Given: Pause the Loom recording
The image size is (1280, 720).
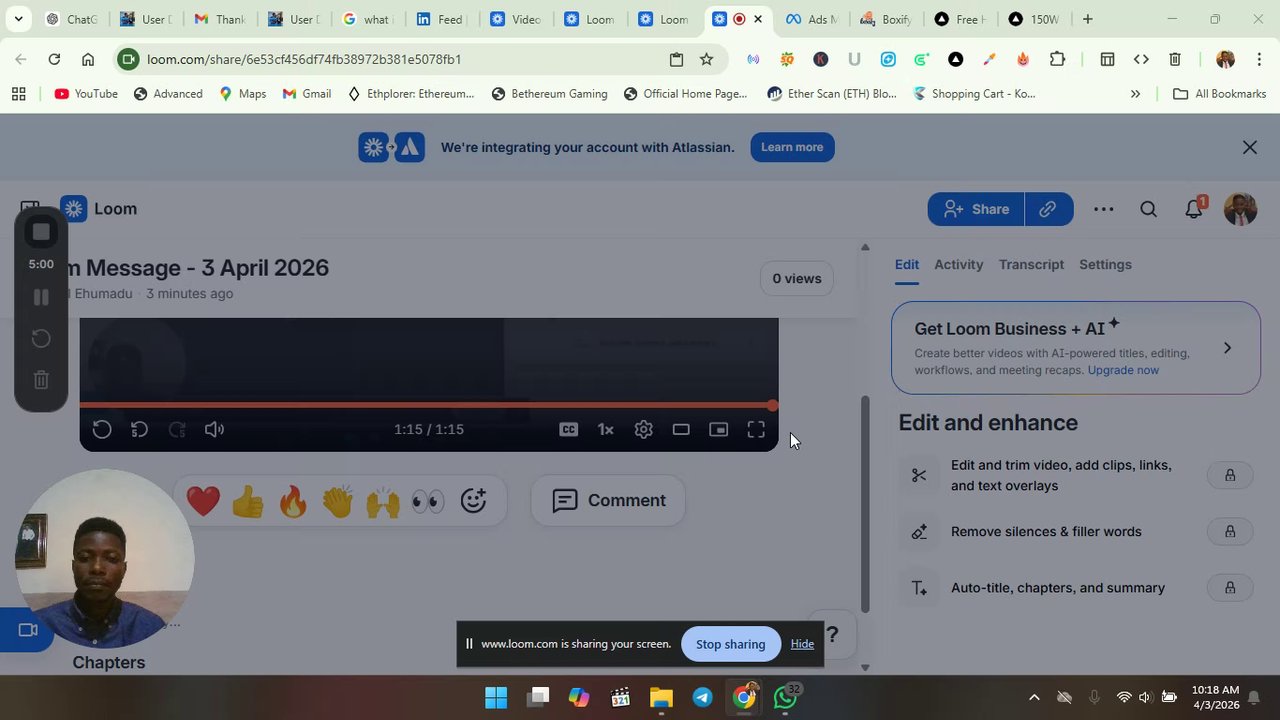Looking at the screenshot, I should [x=41, y=297].
